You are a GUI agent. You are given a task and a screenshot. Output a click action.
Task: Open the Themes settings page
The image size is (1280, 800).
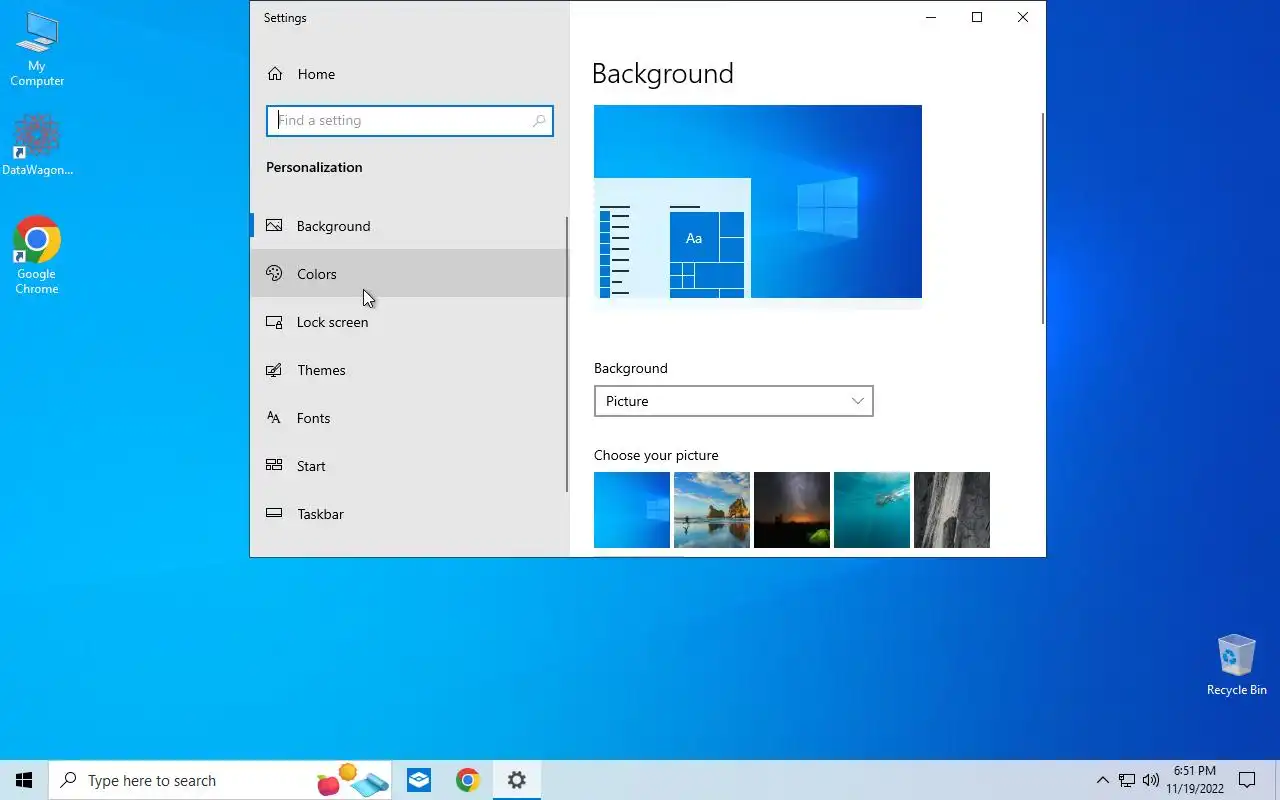408,370
